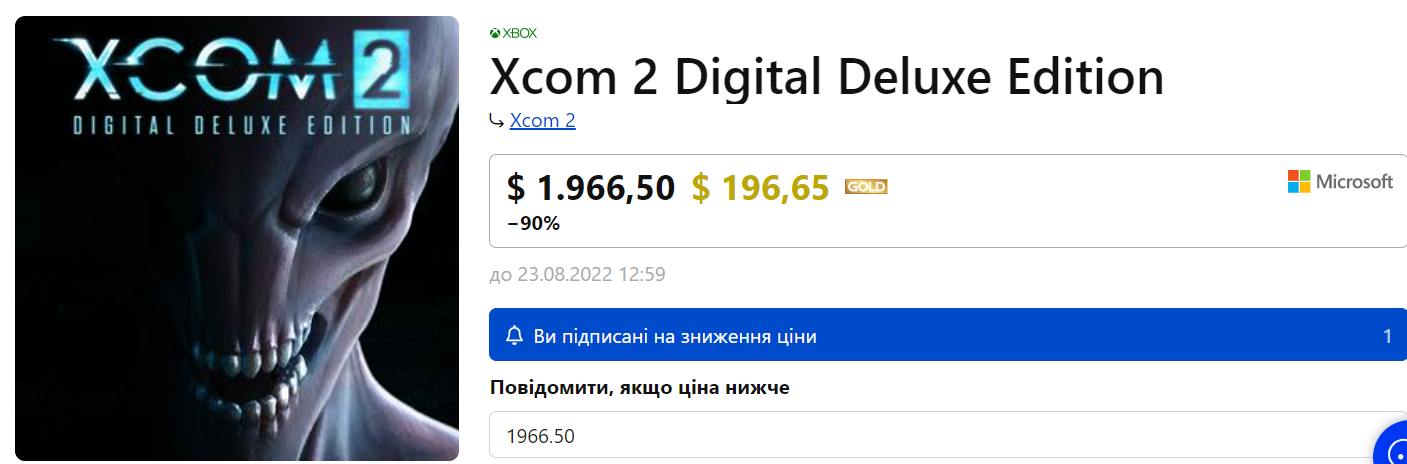Click the Microsoft four-square logo

(1298, 181)
